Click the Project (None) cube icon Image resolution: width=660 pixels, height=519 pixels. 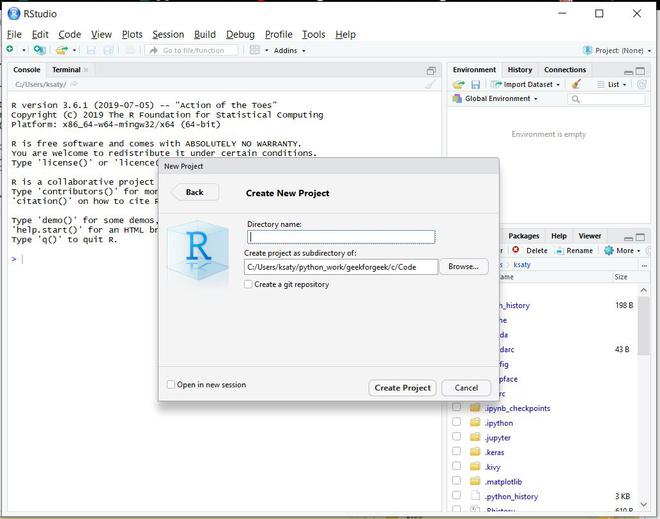point(587,51)
